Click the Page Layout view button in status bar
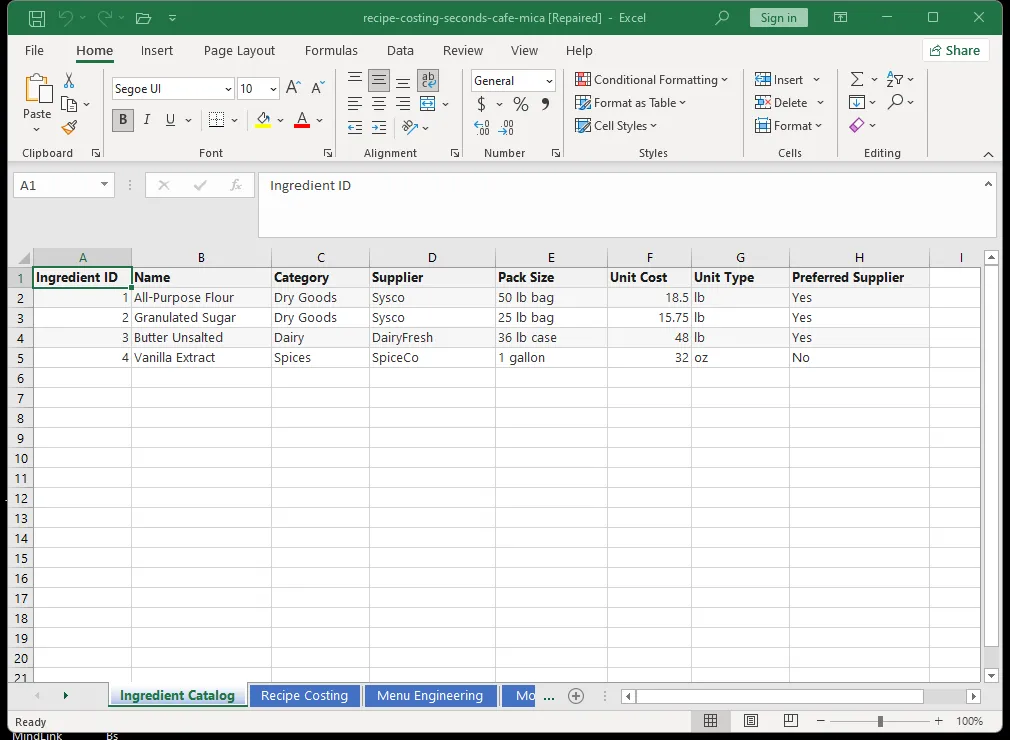Screen dimensions: 1010x740 pos(750,721)
